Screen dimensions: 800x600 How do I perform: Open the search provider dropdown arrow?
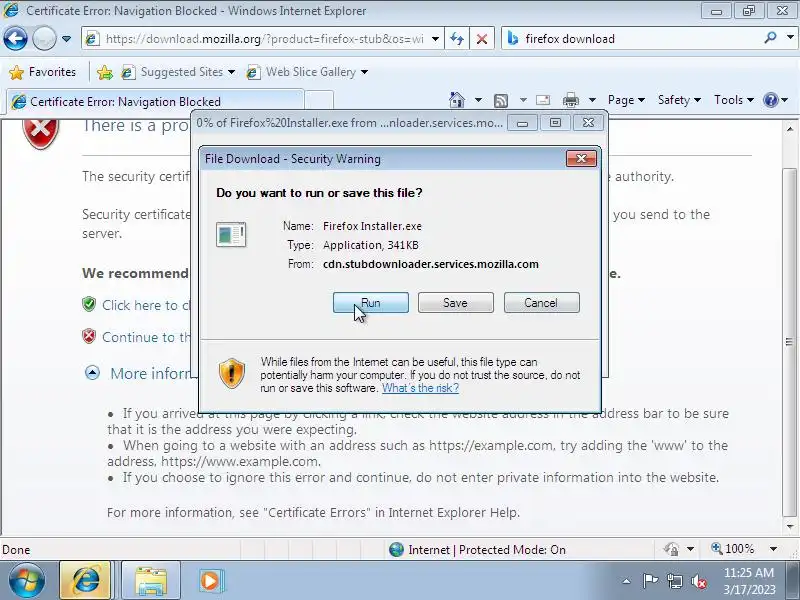[x=790, y=38]
